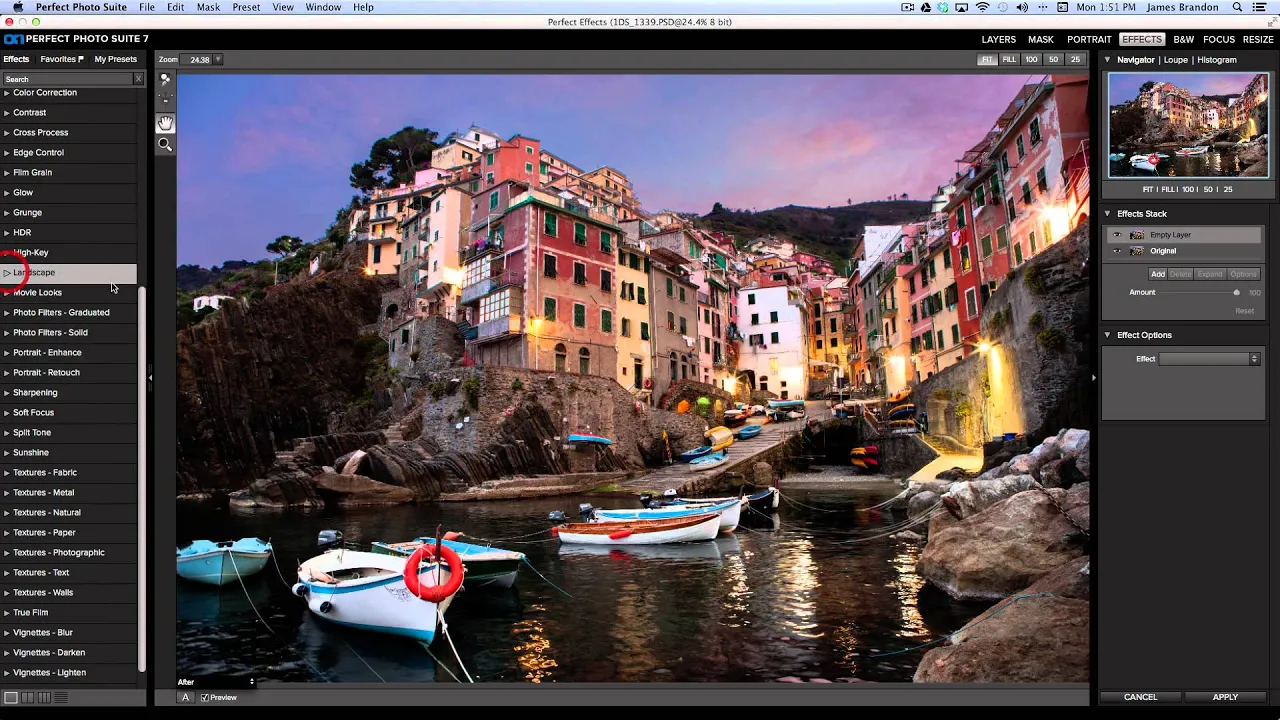Set zoom to 25 above canvas
Viewport: 1280px width, 720px height.
coord(1075,60)
